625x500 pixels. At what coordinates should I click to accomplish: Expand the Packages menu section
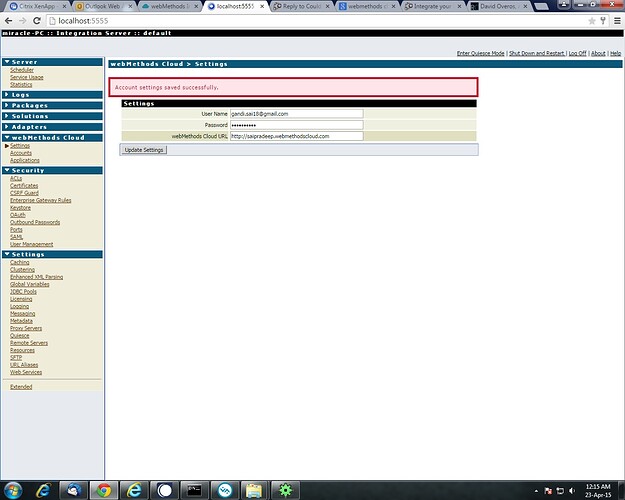pyautogui.click(x=52, y=106)
